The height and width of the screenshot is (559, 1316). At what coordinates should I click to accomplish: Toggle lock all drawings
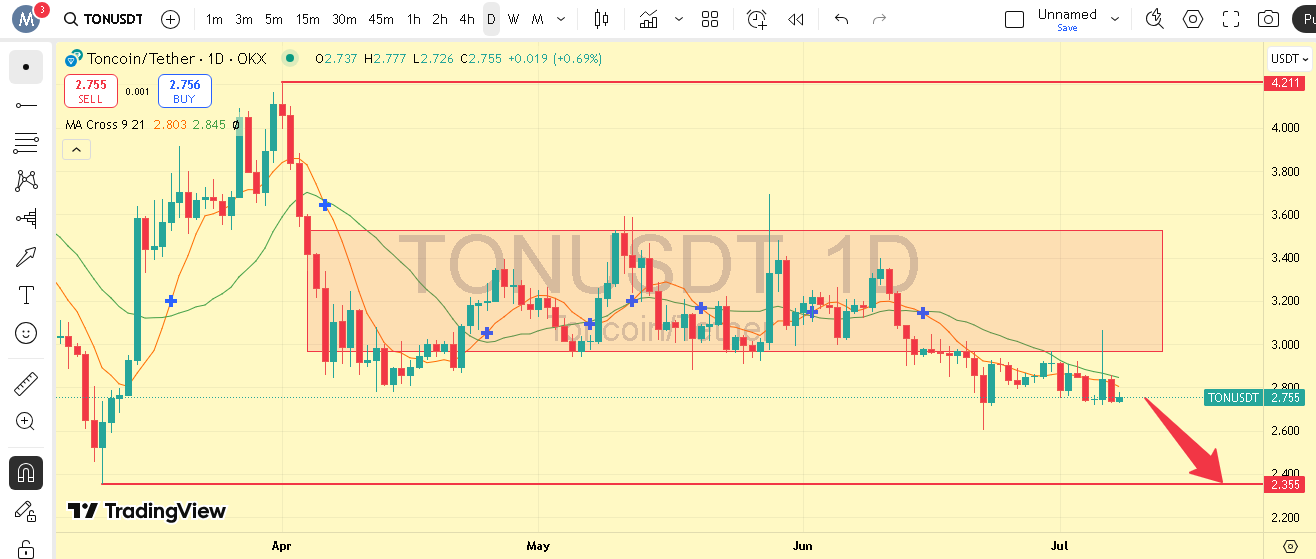[26, 548]
